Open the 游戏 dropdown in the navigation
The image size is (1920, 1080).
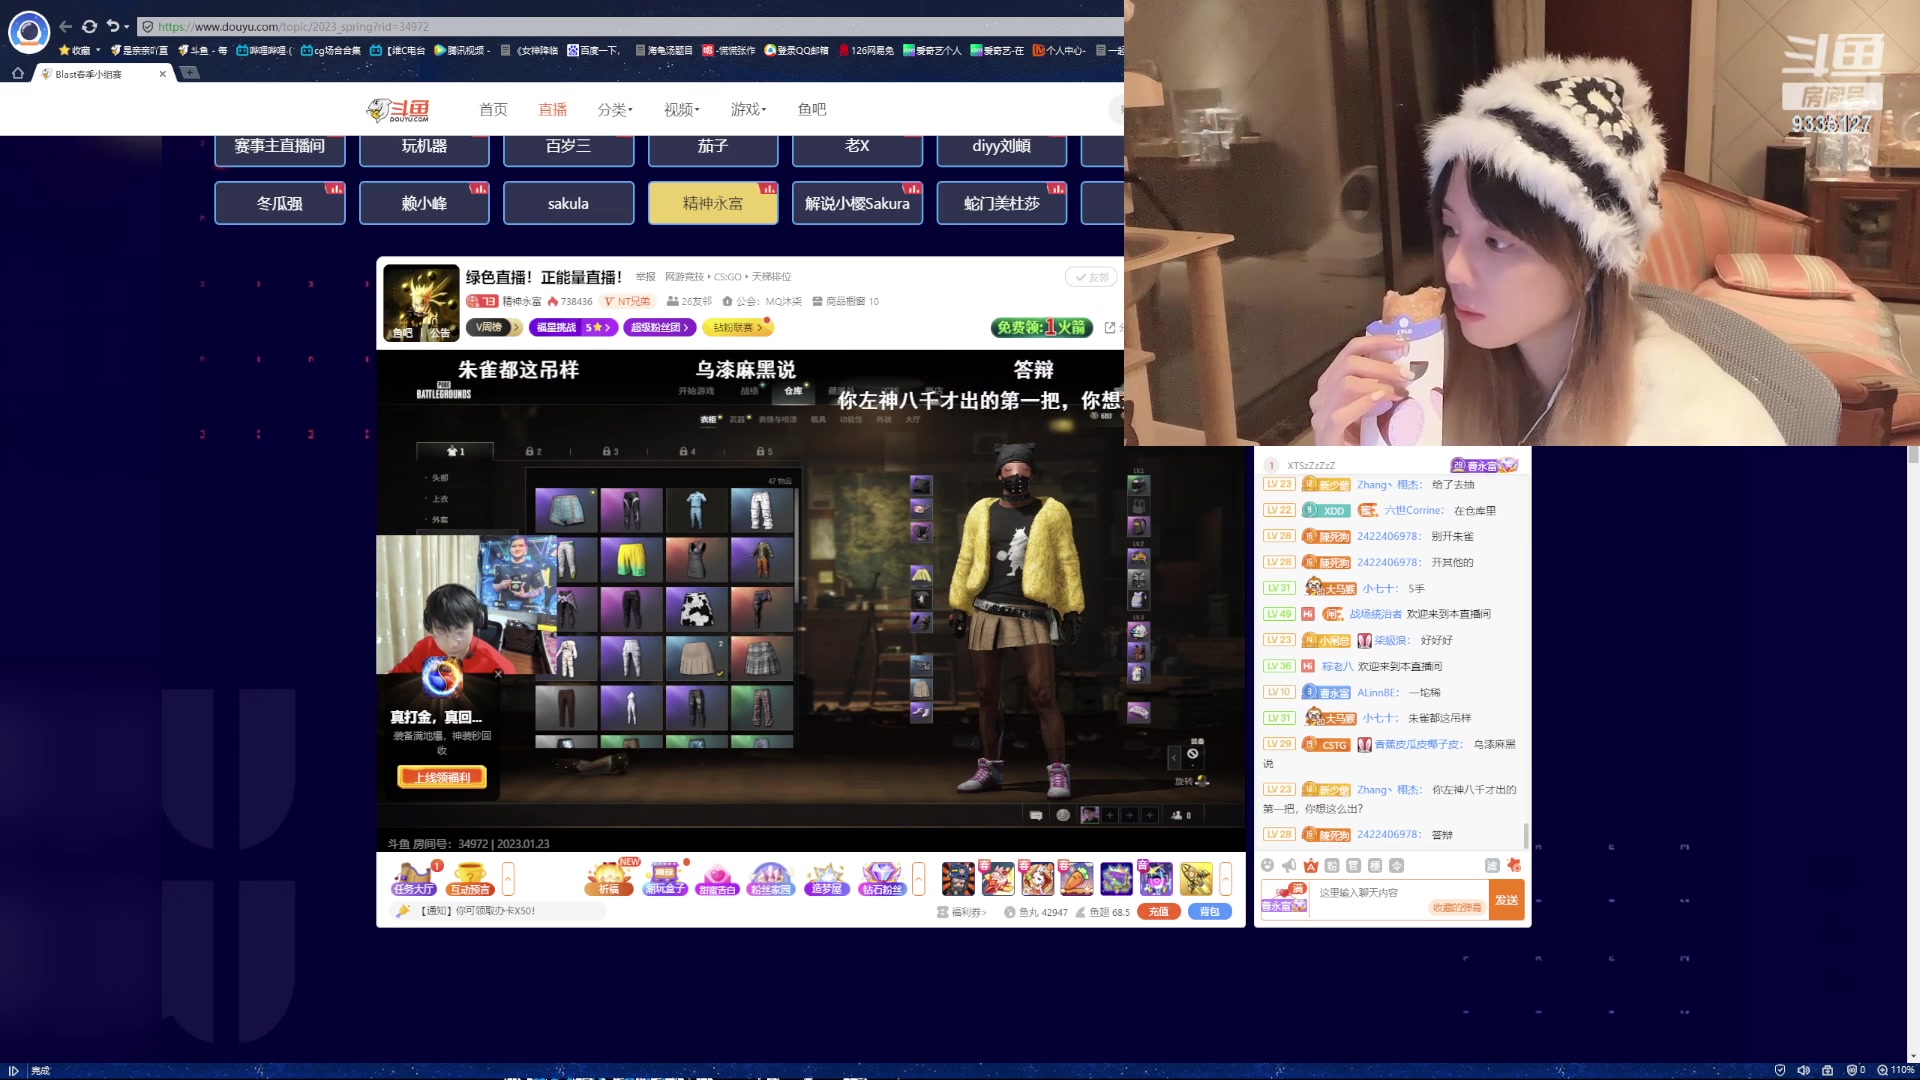748,109
